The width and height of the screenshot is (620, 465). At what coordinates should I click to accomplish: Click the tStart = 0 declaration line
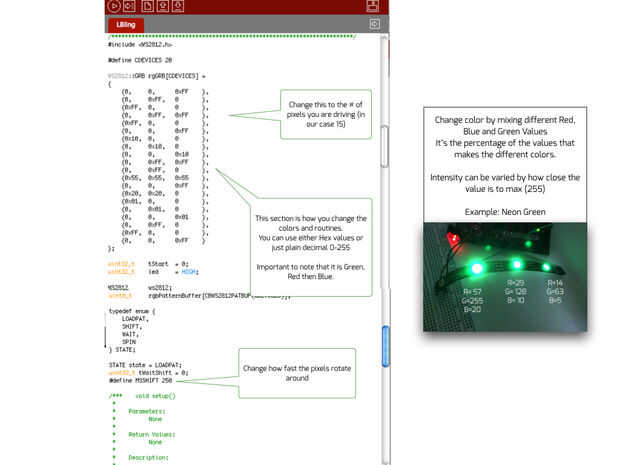pyautogui.click(x=148, y=264)
